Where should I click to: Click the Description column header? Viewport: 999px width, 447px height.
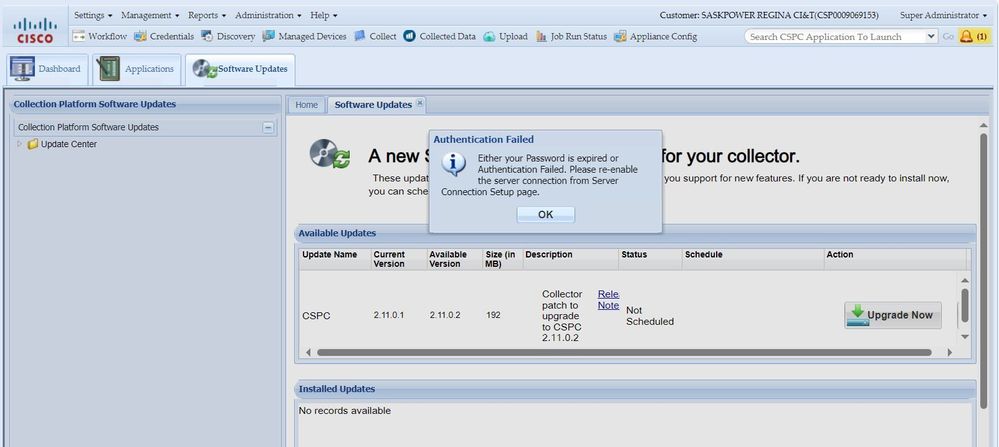[x=571, y=259]
